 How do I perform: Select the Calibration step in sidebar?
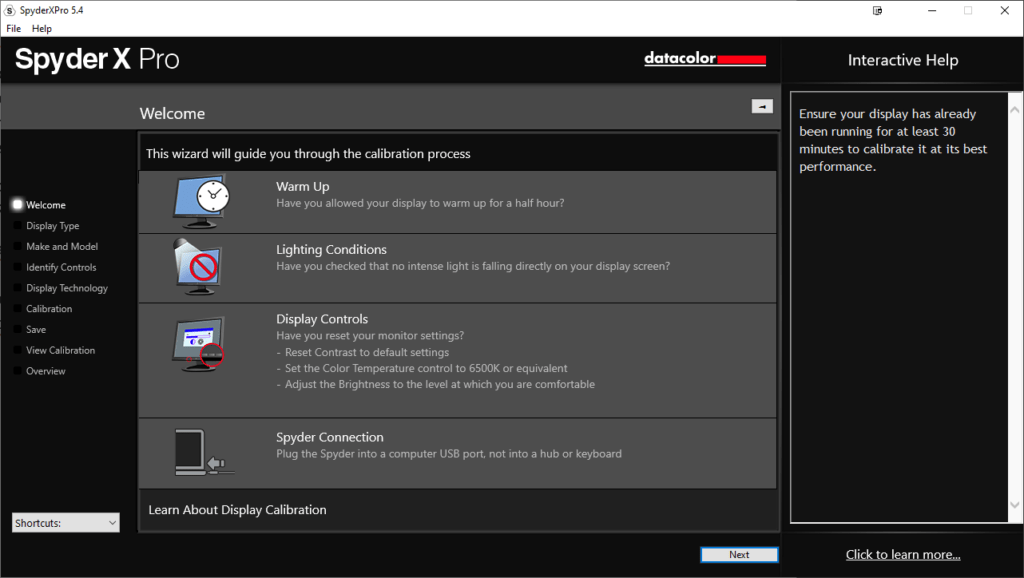(49, 309)
